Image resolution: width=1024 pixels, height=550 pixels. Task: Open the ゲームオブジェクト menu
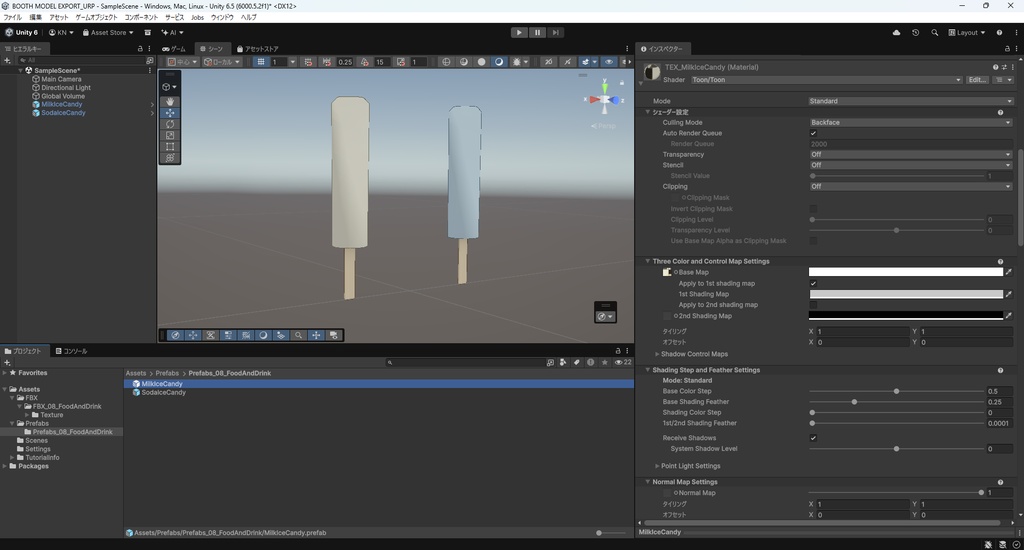tap(96, 18)
